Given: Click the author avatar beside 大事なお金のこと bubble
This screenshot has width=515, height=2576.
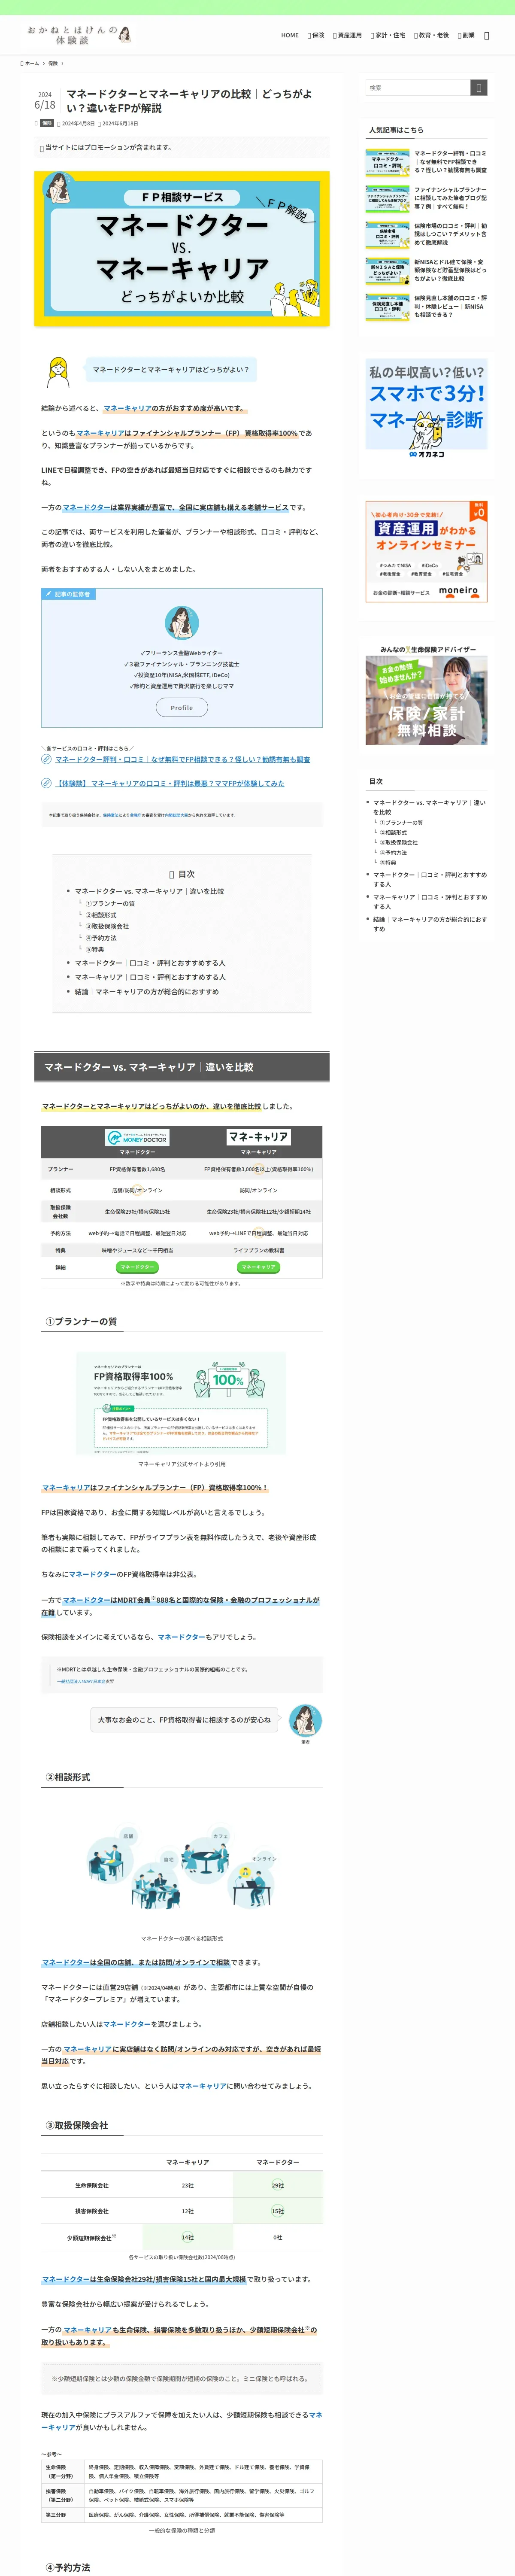Looking at the screenshot, I should click(x=305, y=1720).
